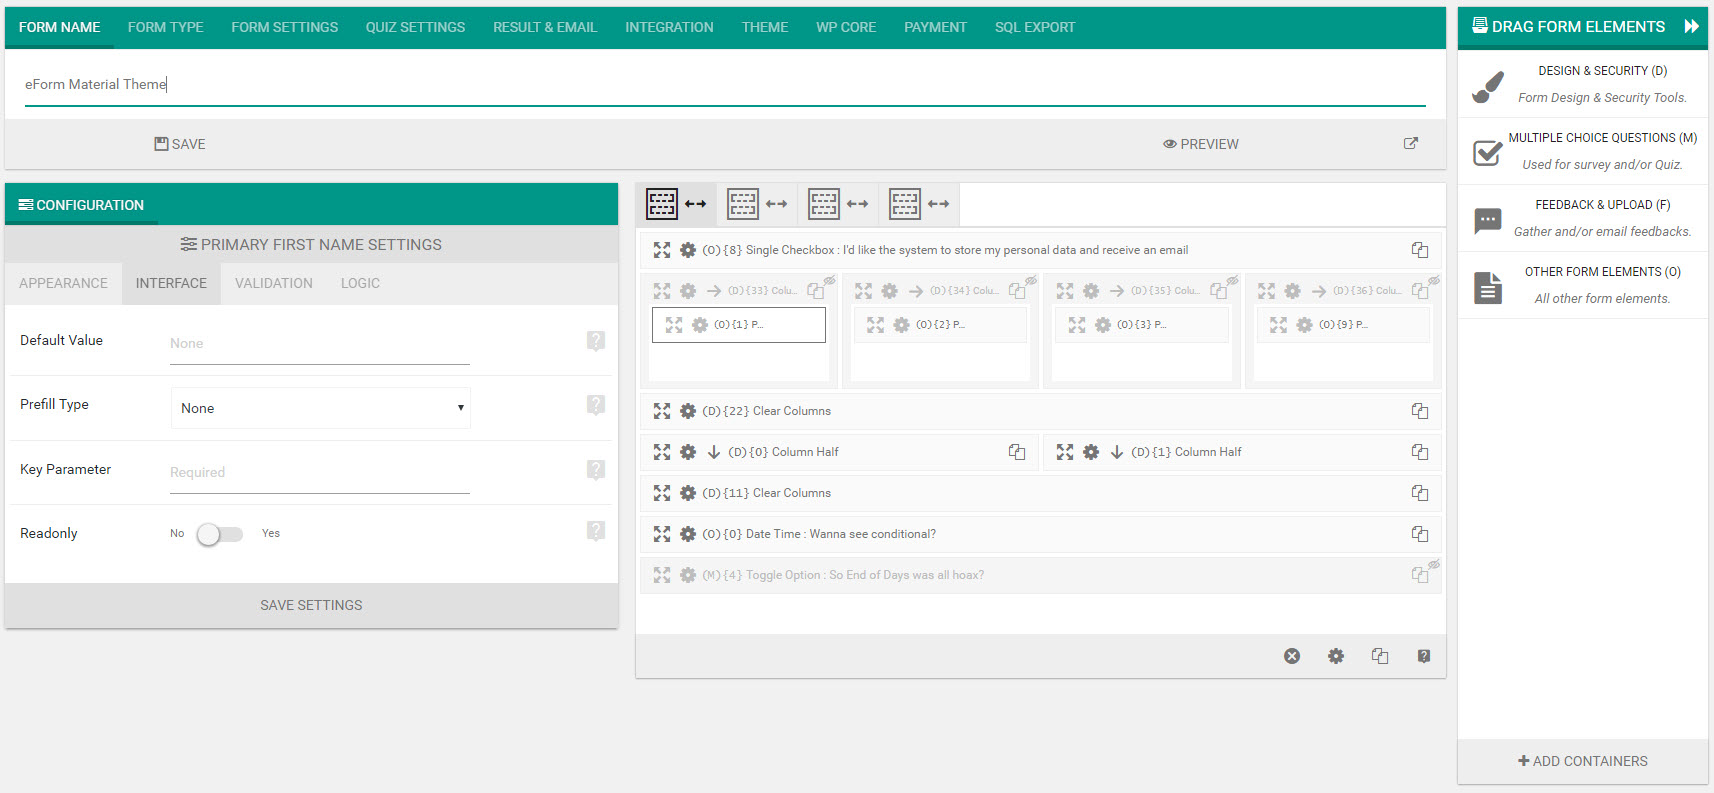1714x793 pixels.
Task: Toggle visibility of column {33} container
Action: tap(830, 281)
